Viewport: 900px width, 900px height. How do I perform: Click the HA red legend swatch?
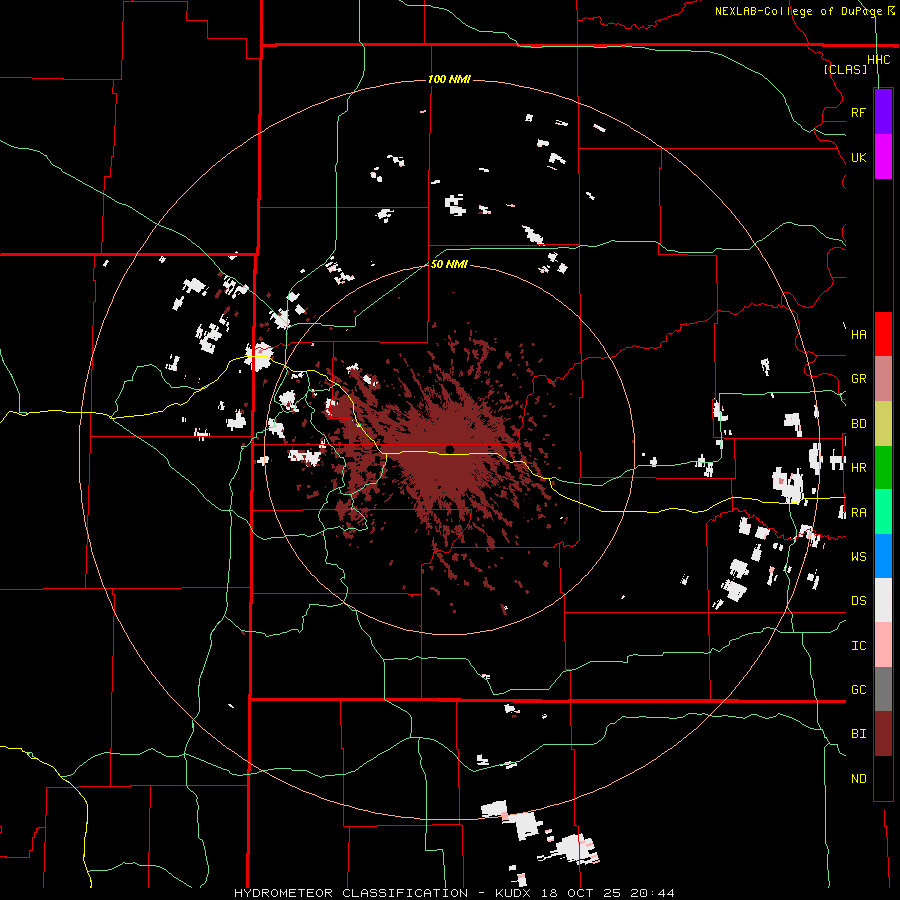click(x=883, y=334)
